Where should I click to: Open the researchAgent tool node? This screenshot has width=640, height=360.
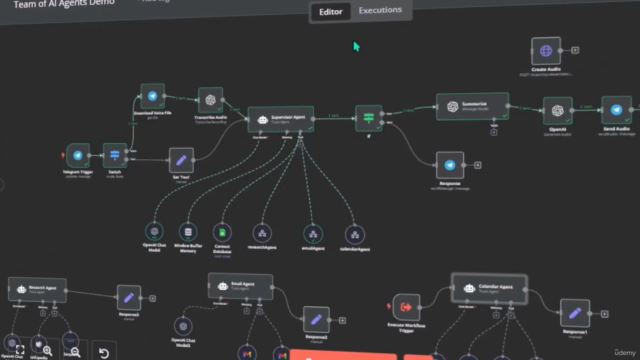pyautogui.click(x=262, y=233)
